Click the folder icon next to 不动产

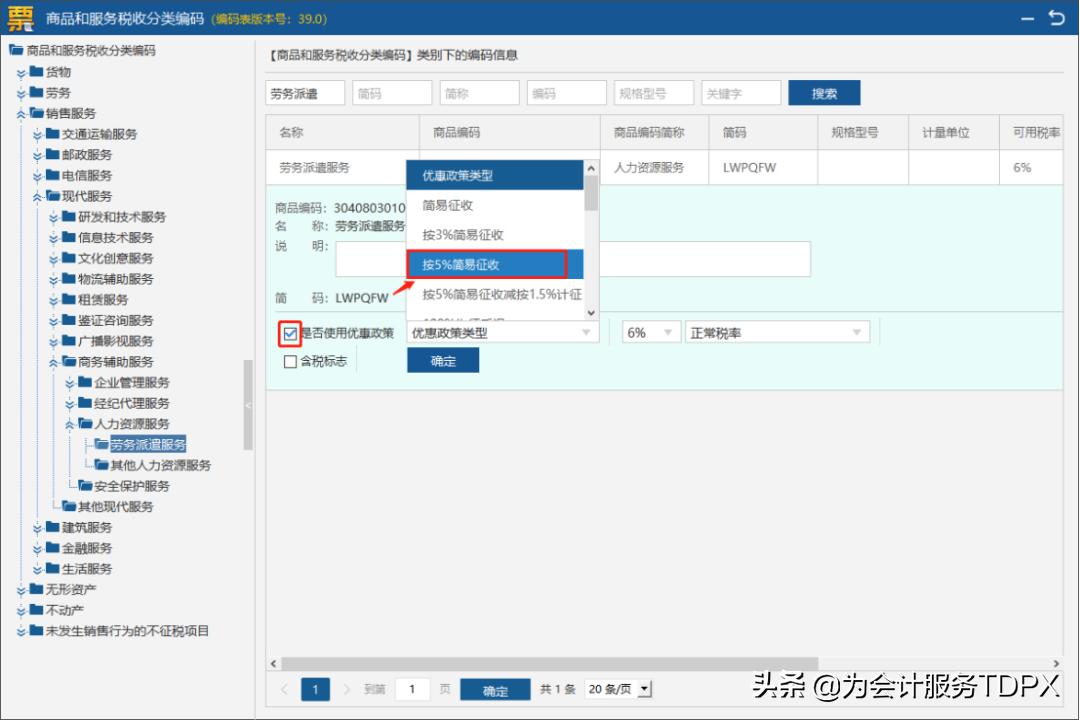(36, 610)
